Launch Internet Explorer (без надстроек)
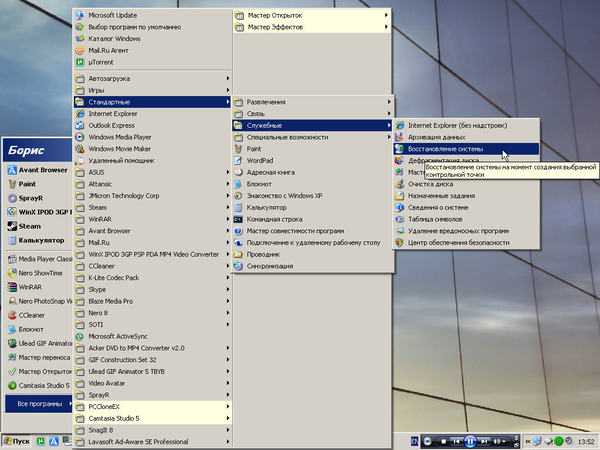The image size is (600, 450). click(466, 126)
